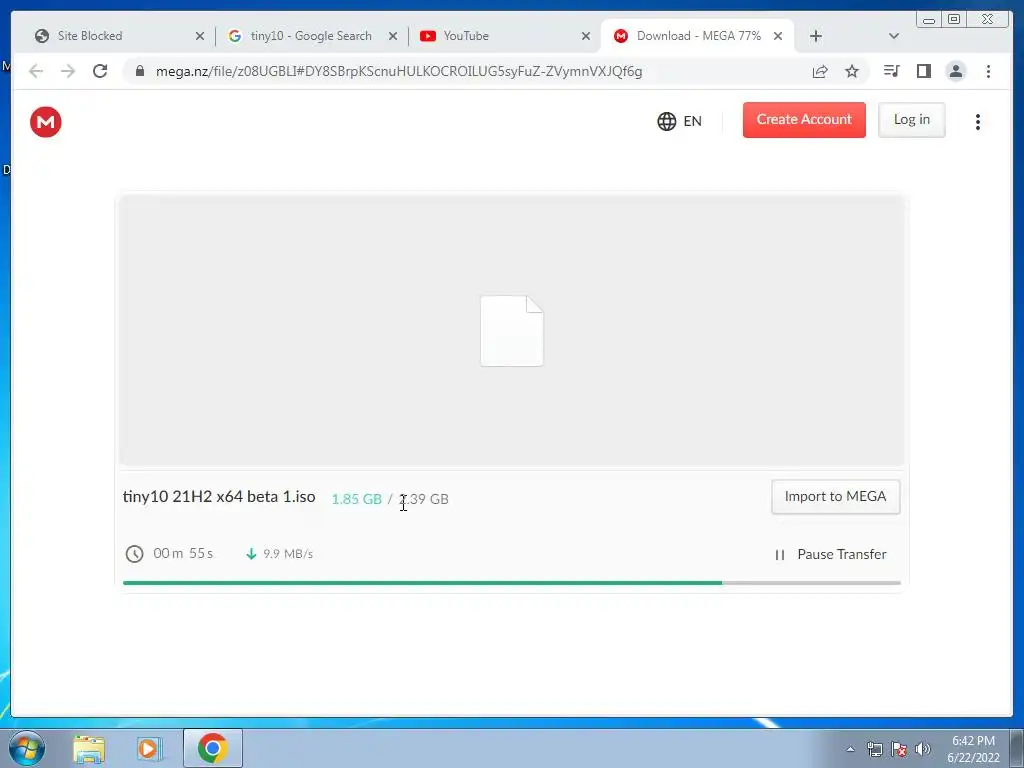Screen dimensions: 1024x768
Task: Toggle the Chrome side panel
Action: [923, 71]
